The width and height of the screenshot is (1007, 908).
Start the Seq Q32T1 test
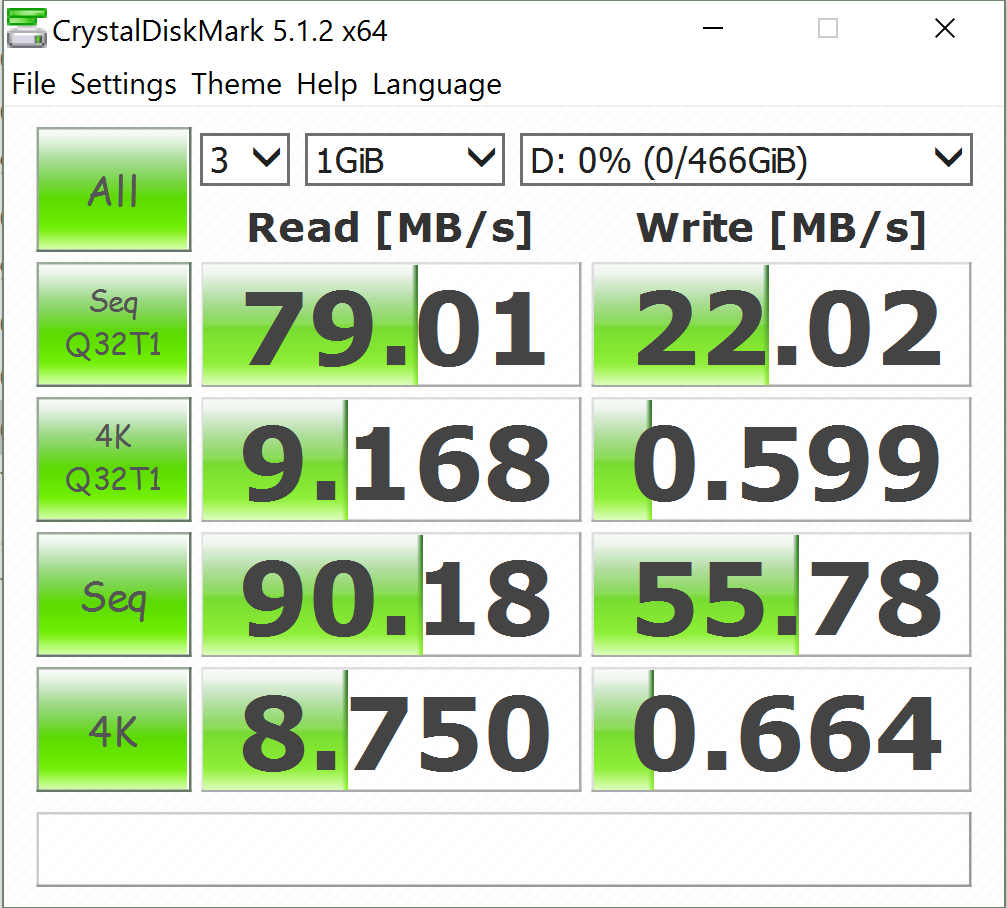pyautogui.click(x=114, y=324)
